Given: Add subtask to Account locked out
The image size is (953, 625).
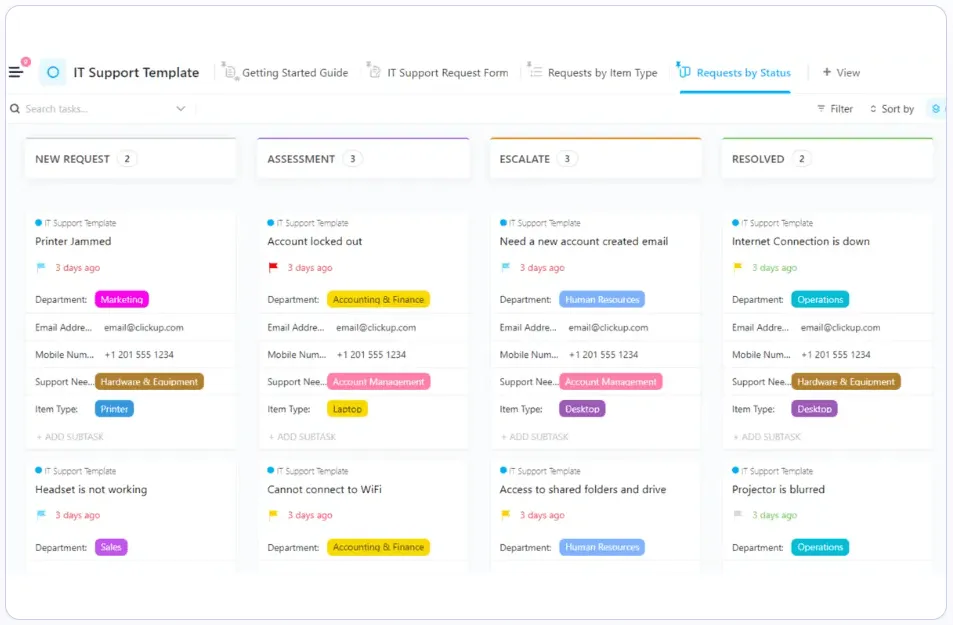Looking at the screenshot, I should click(302, 437).
